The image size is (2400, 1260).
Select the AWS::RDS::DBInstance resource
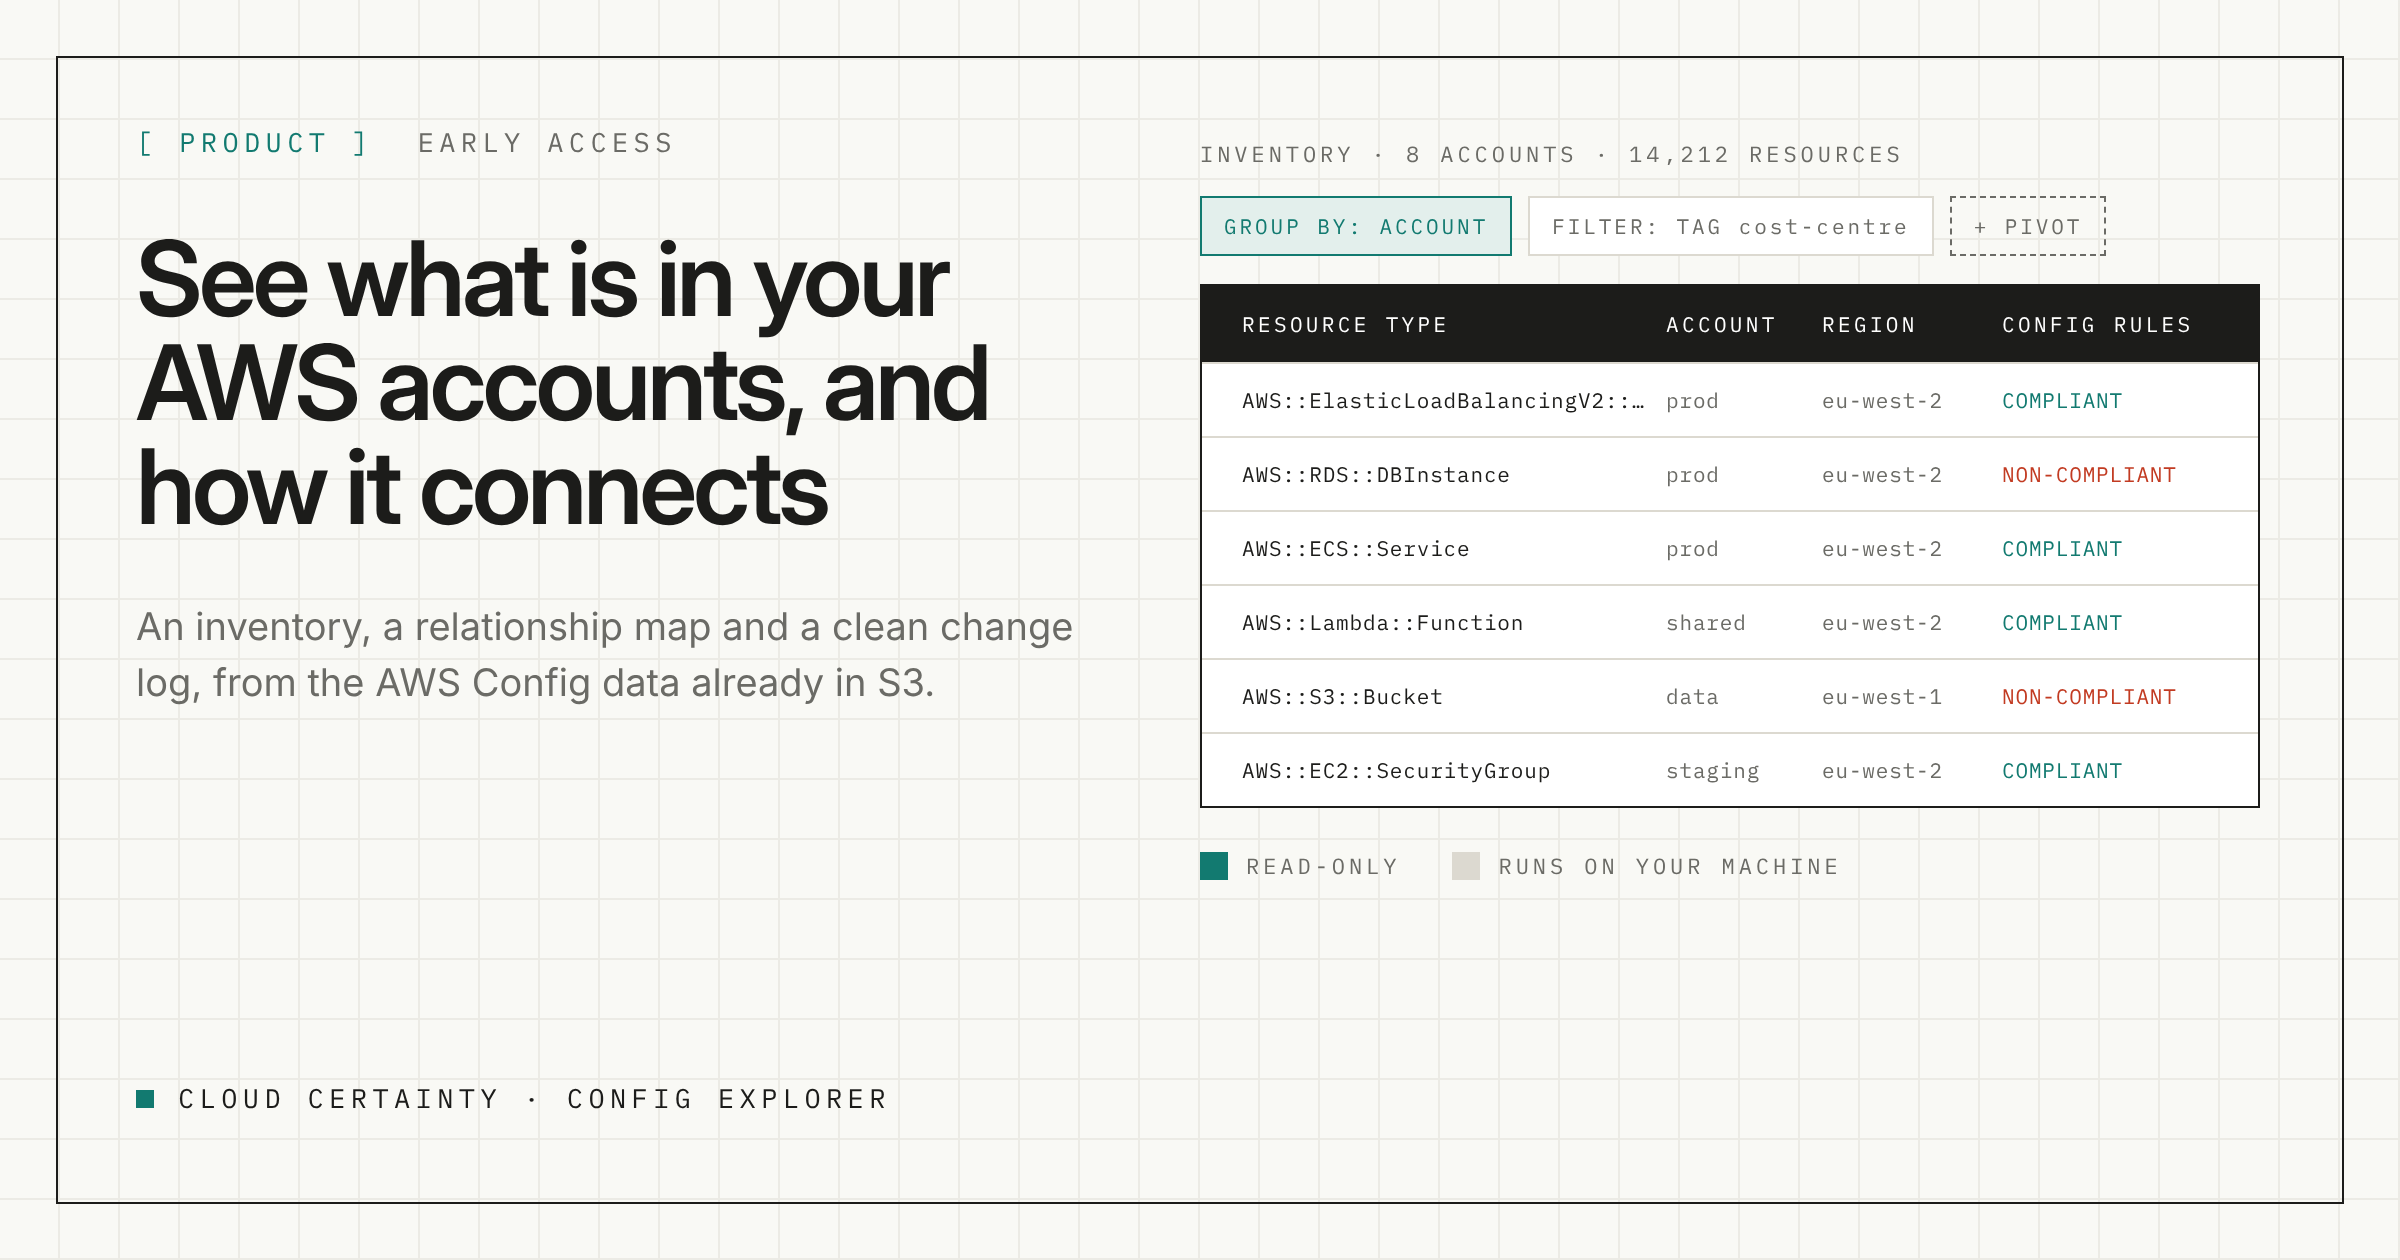(1375, 475)
